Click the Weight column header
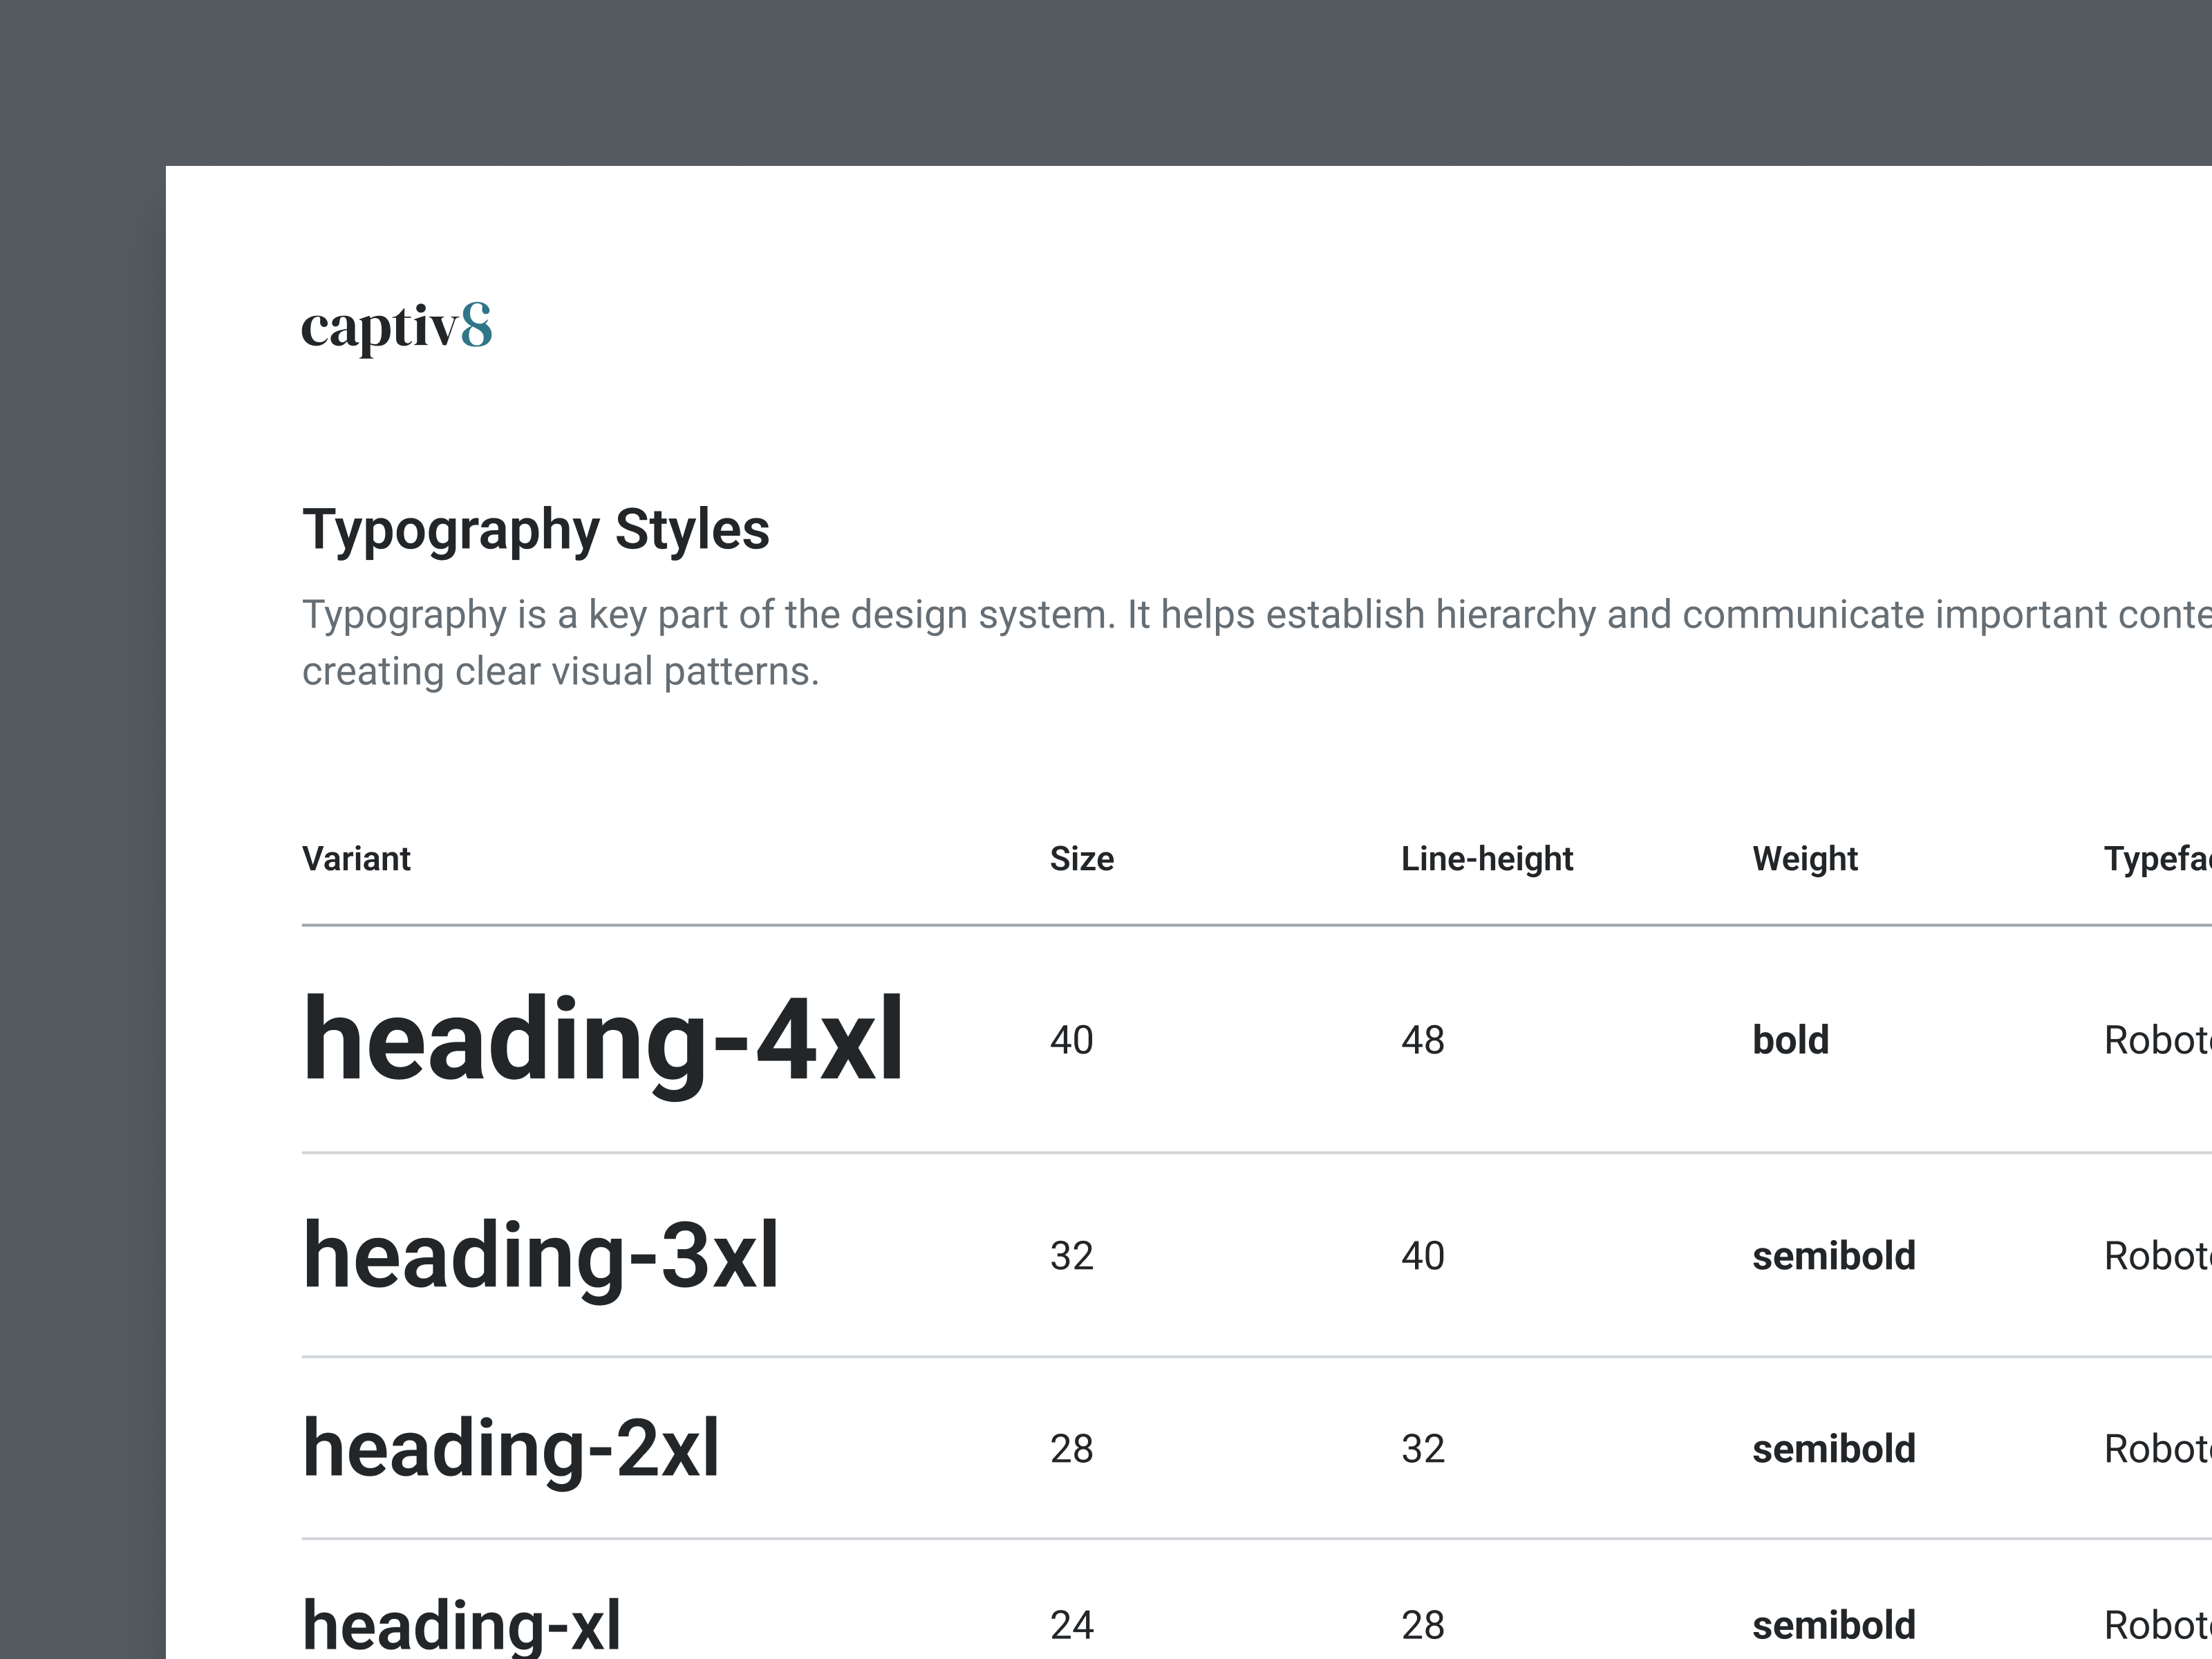Viewport: 2212px width, 1659px height. (x=1804, y=858)
